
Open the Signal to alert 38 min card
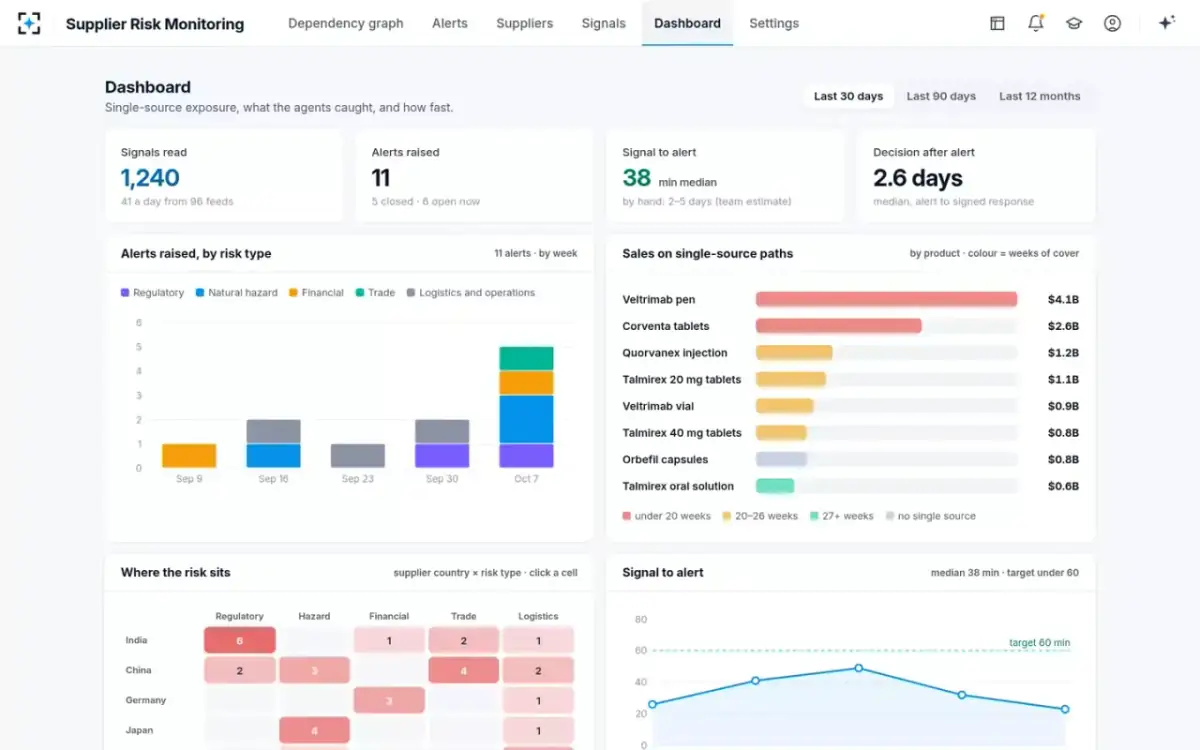pyautogui.click(x=725, y=176)
